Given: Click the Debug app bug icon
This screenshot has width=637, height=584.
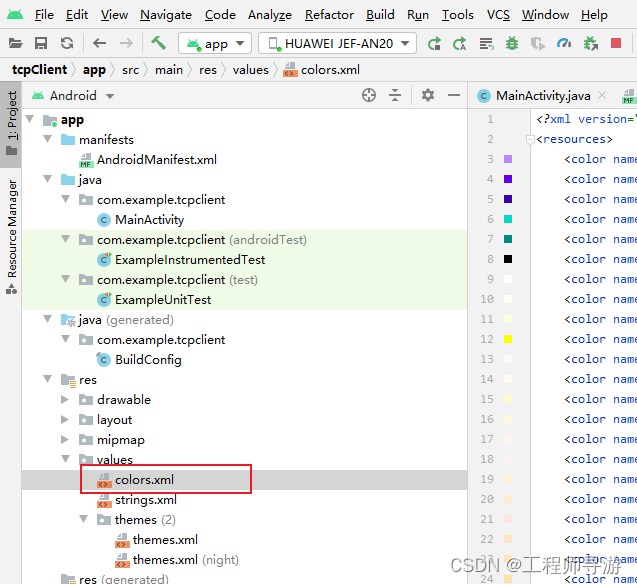Looking at the screenshot, I should tap(512, 43).
